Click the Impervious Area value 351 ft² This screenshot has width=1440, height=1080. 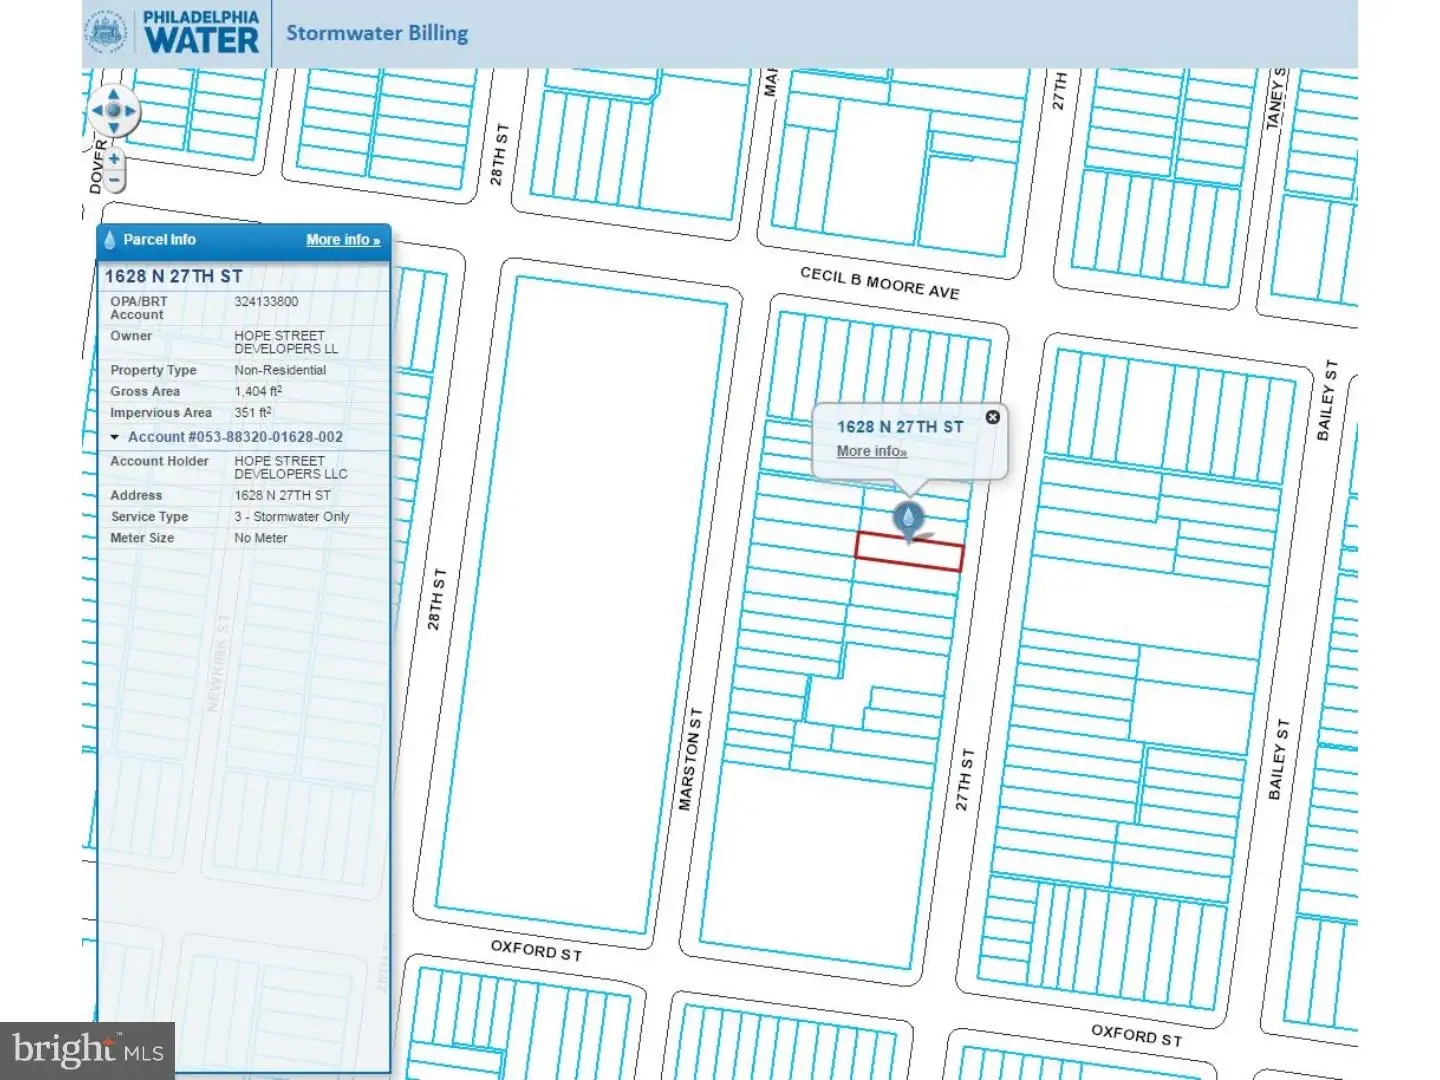click(x=253, y=412)
